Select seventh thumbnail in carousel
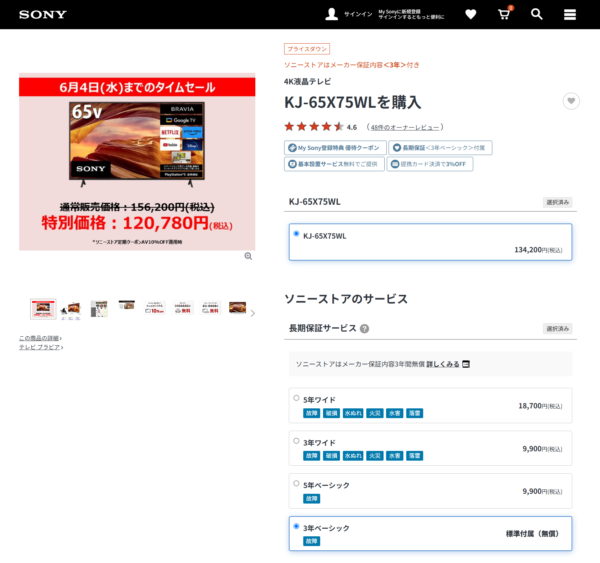Viewport: 600px width, 563px height. pyautogui.click(x=210, y=308)
